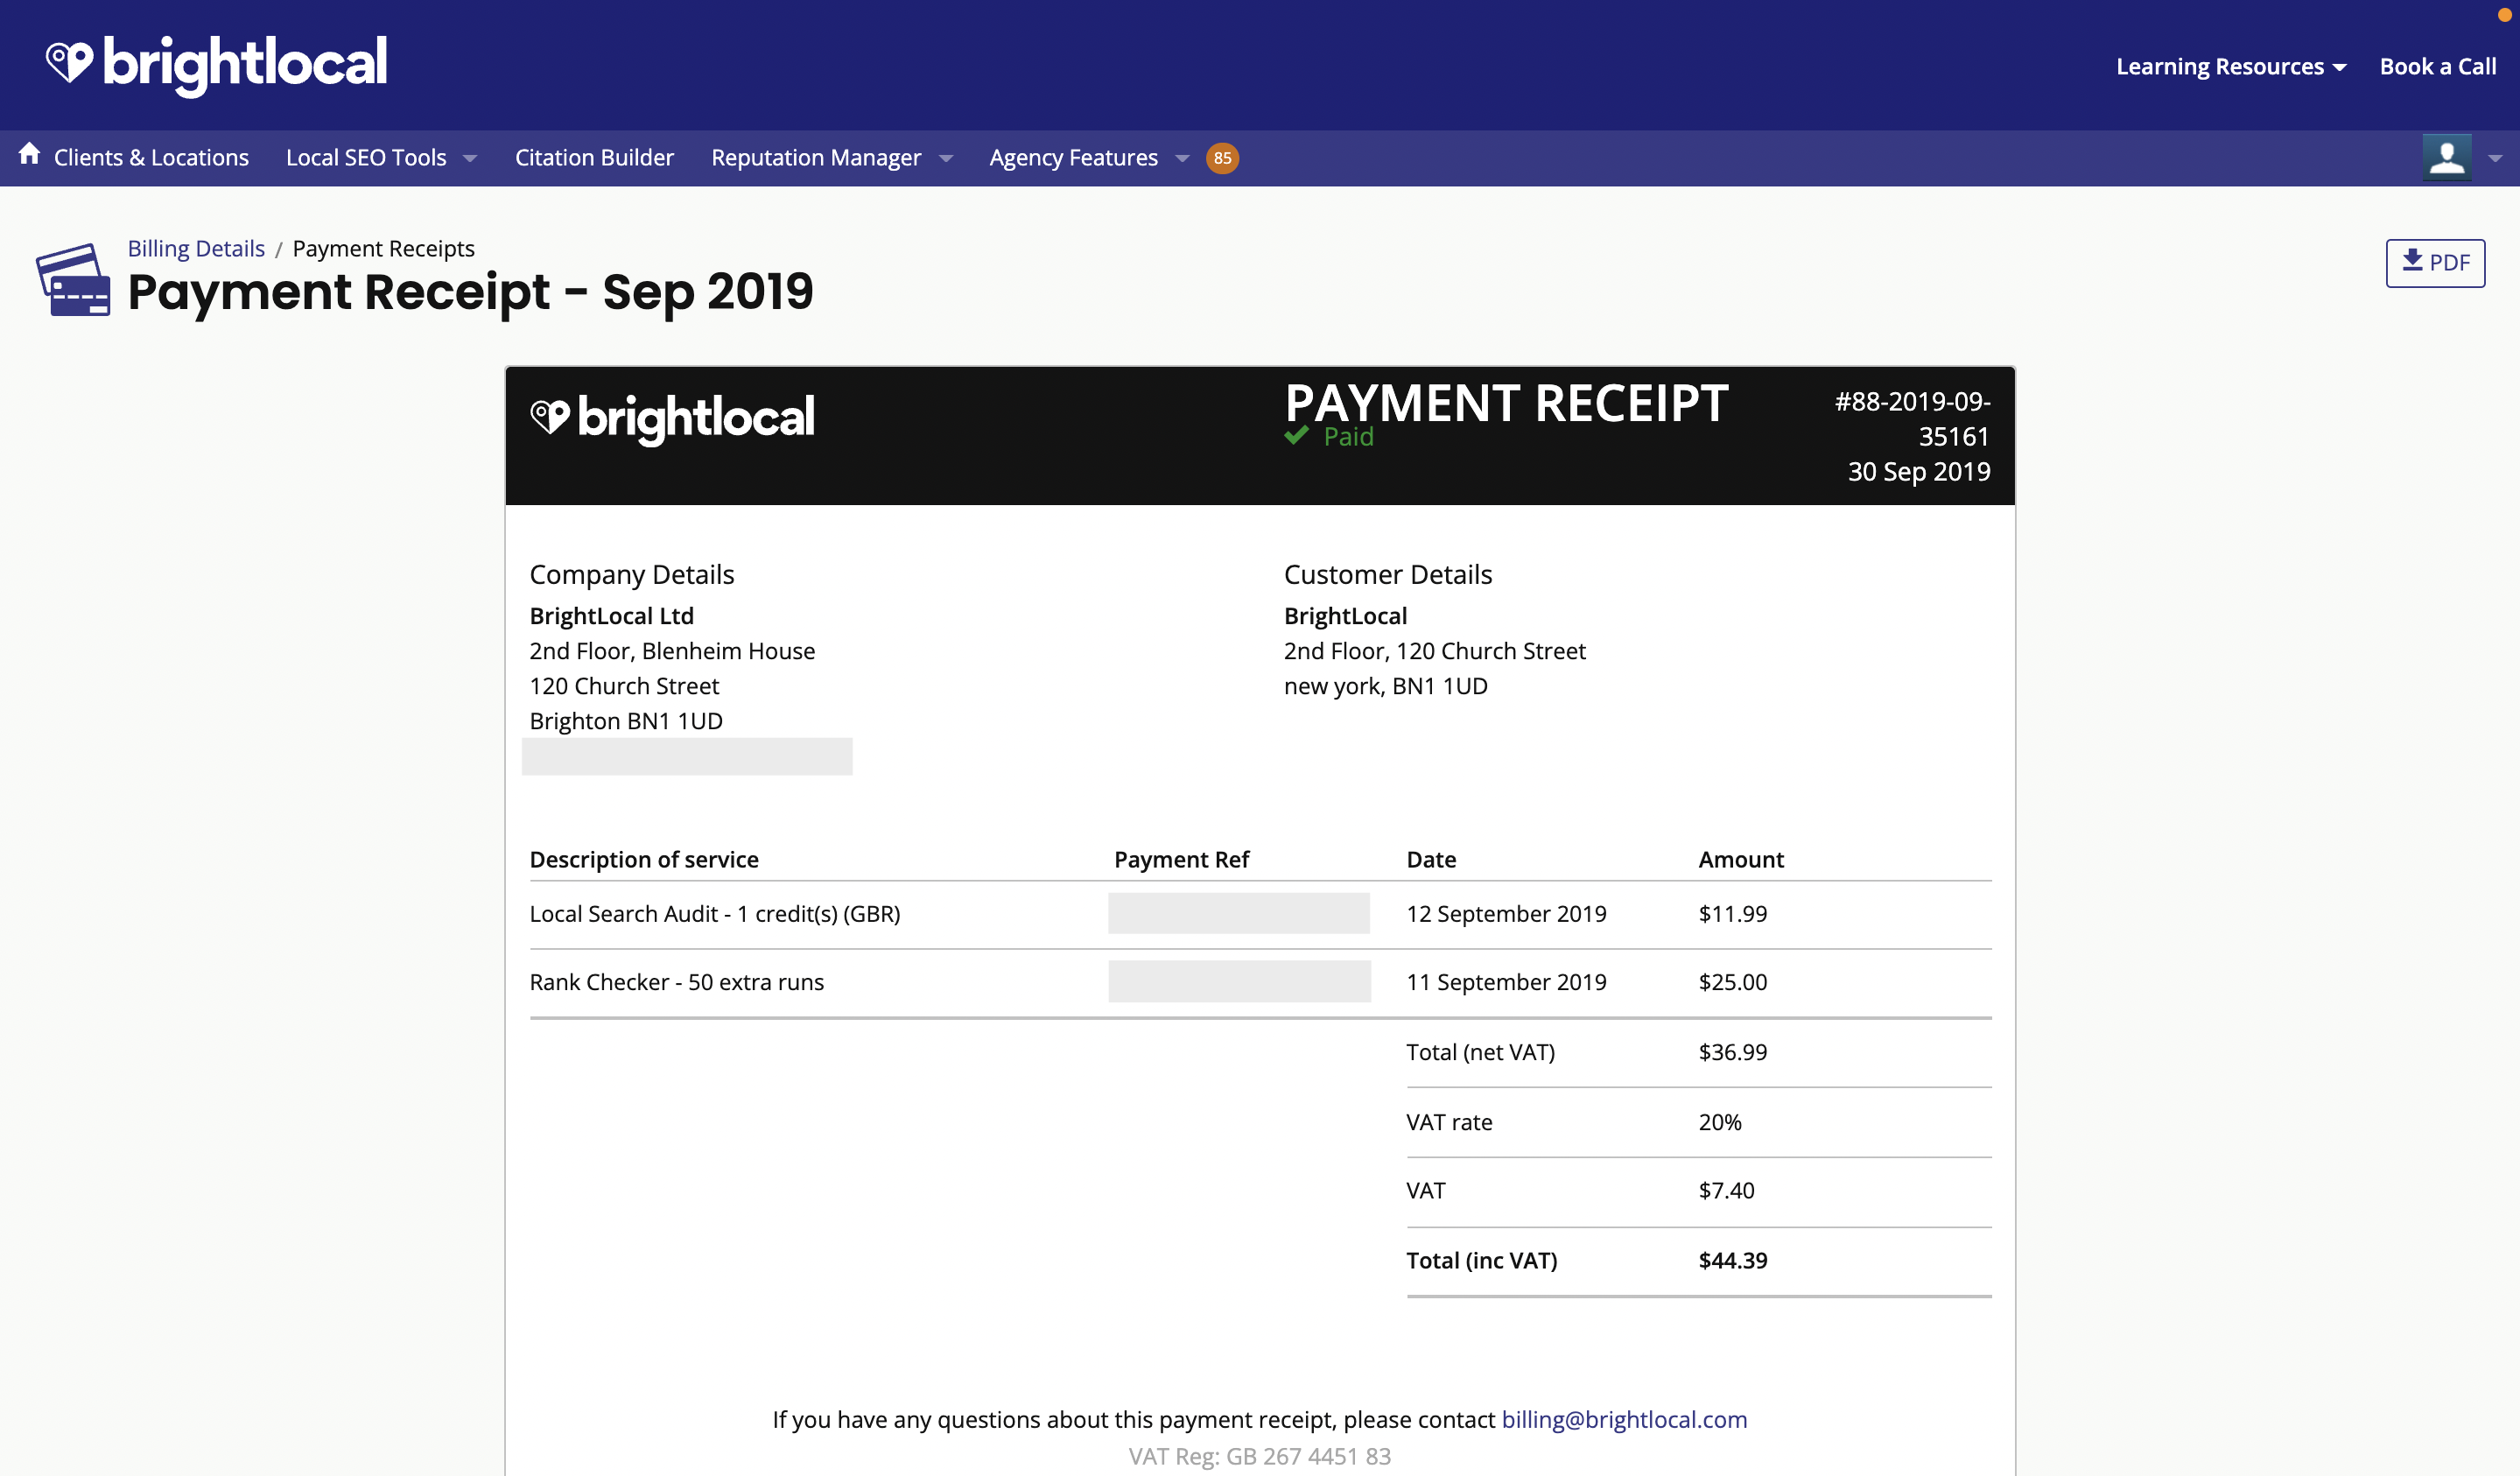Click the green Paid checkmark icon

(1296, 436)
